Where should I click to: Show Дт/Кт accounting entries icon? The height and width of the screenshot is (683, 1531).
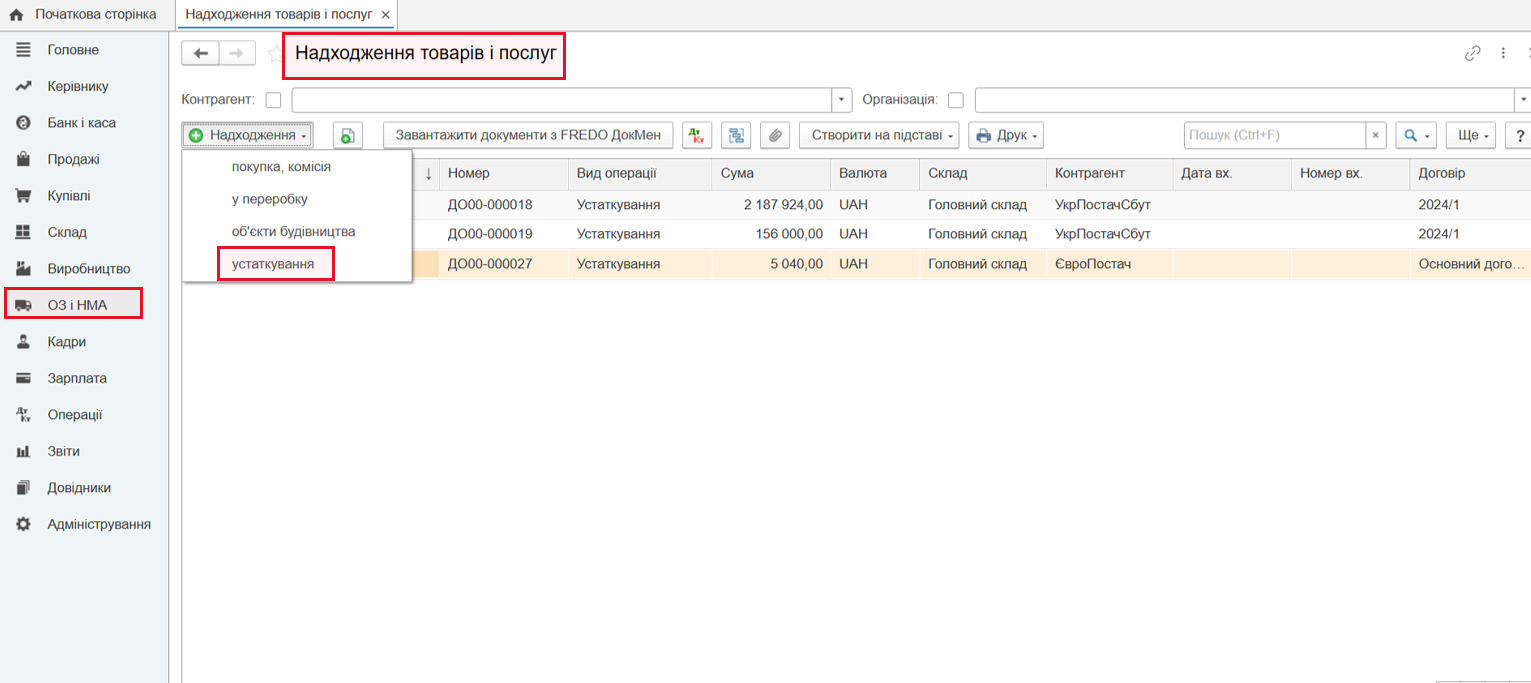pyautogui.click(x=697, y=135)
